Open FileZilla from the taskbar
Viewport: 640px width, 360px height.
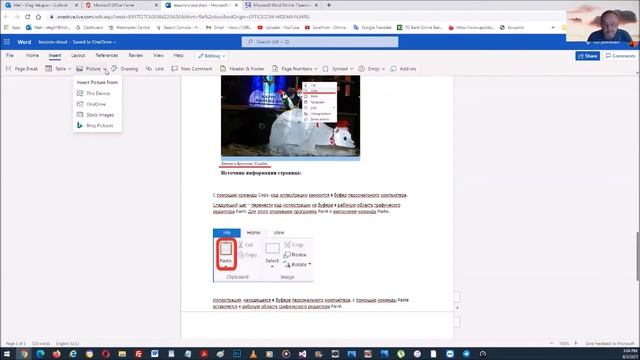pos(138,354)
